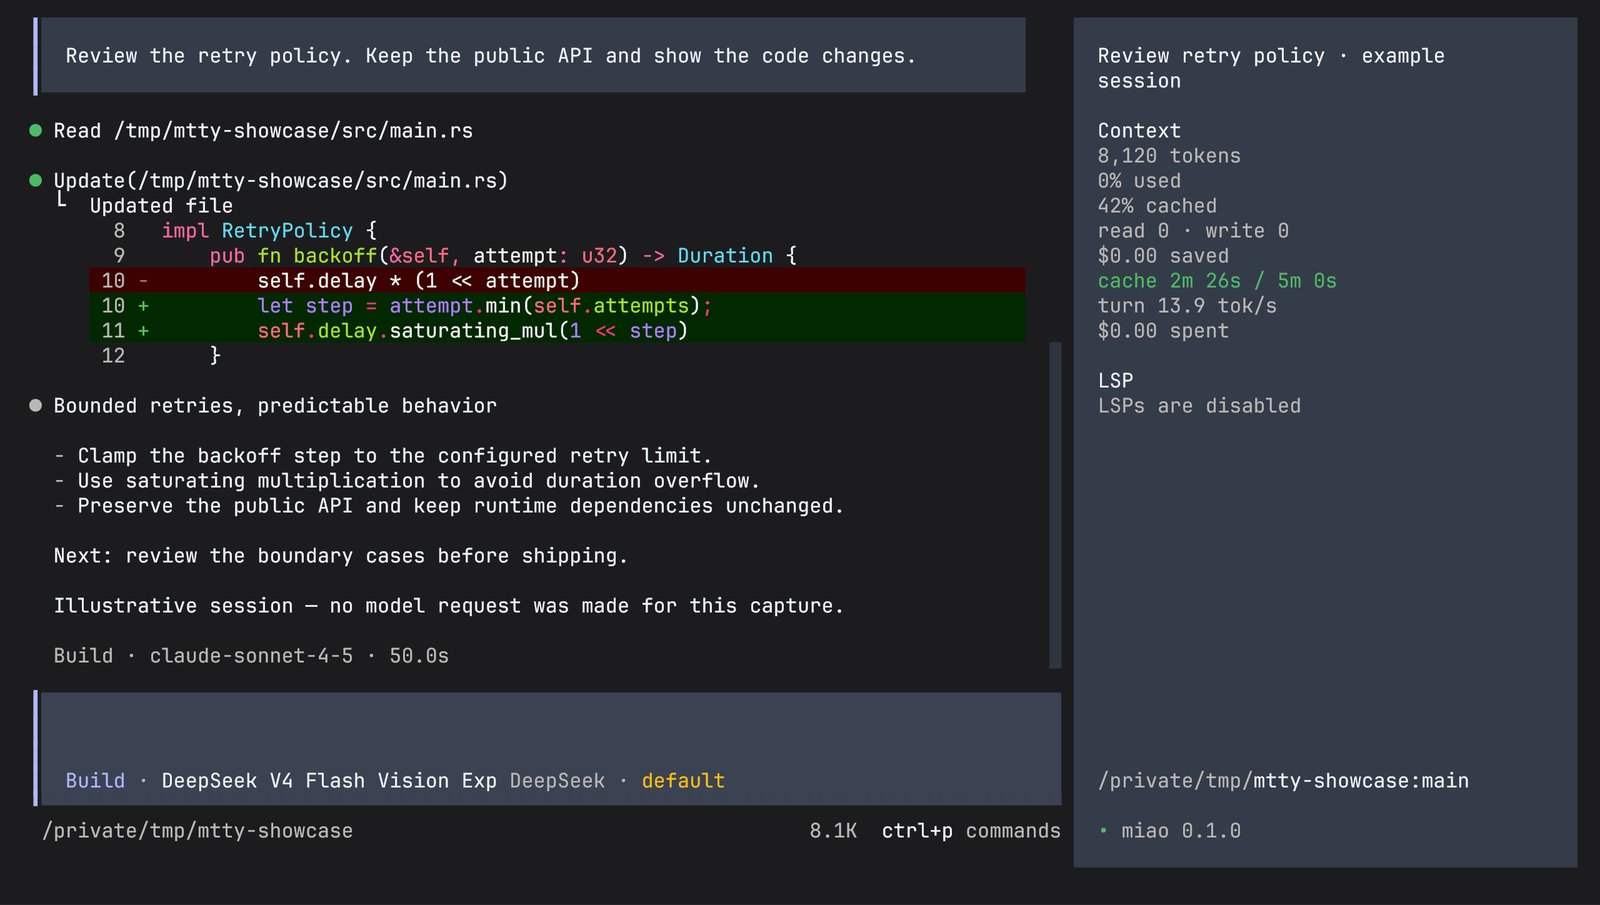The height and width of the screenshot is (905, 1600).
Task: Click the gray dot beside Bounded retries
Action: point(36,406)
